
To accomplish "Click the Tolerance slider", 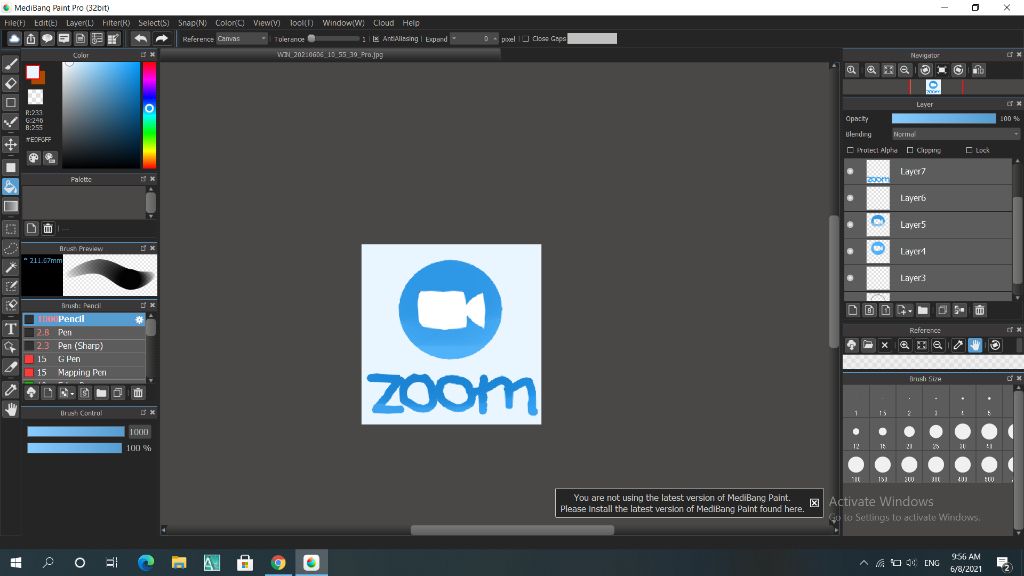I will [x=334, y=39].
